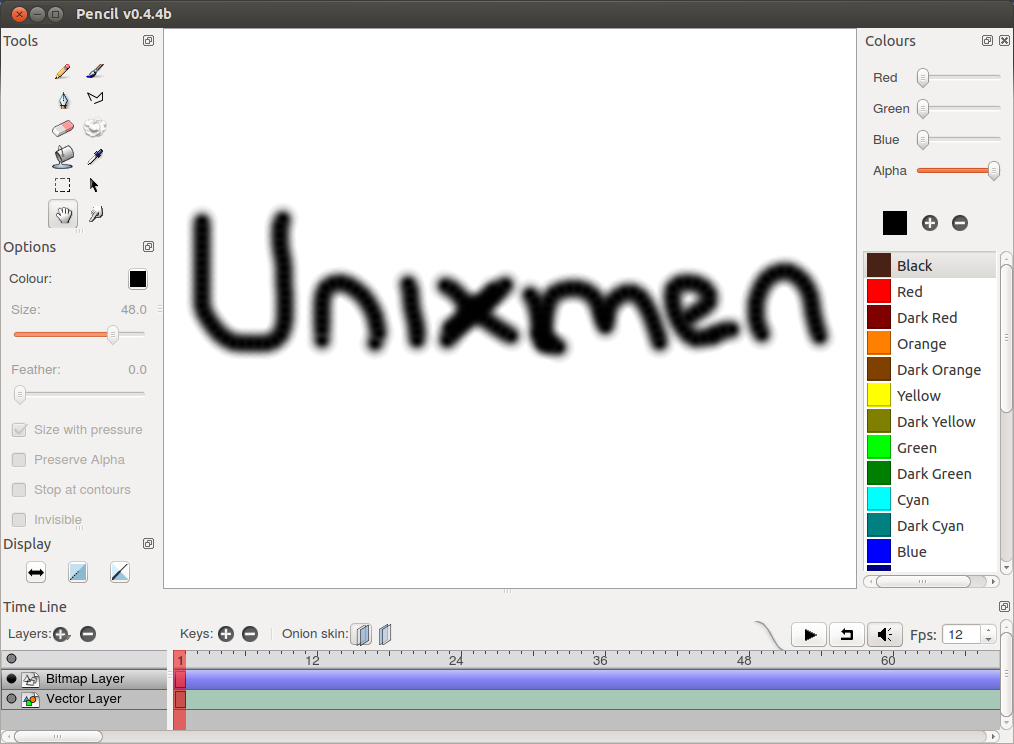Add a keyframe with Keys plus
Viewport: 1014px width, 744px height.
(x=226, y=634)
